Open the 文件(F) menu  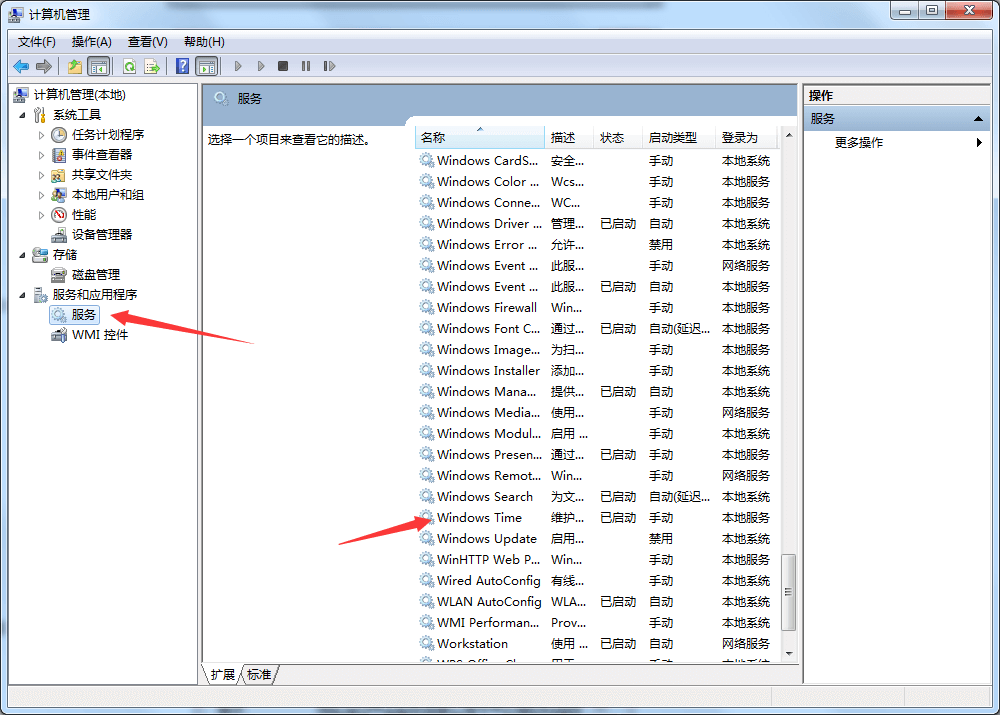(x=36, y=42)
